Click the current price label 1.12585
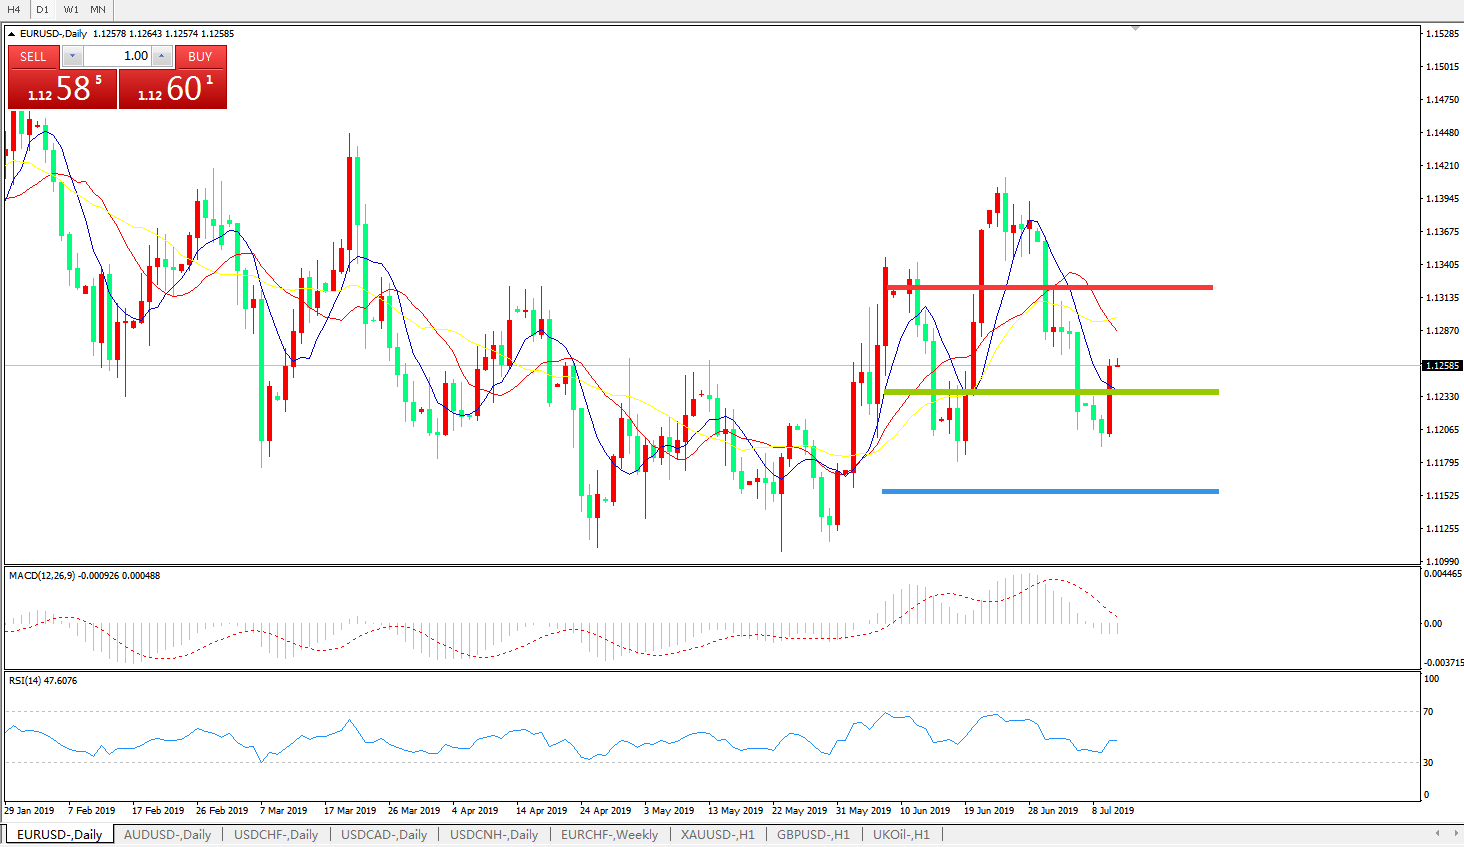 (x=1442, y=366)
